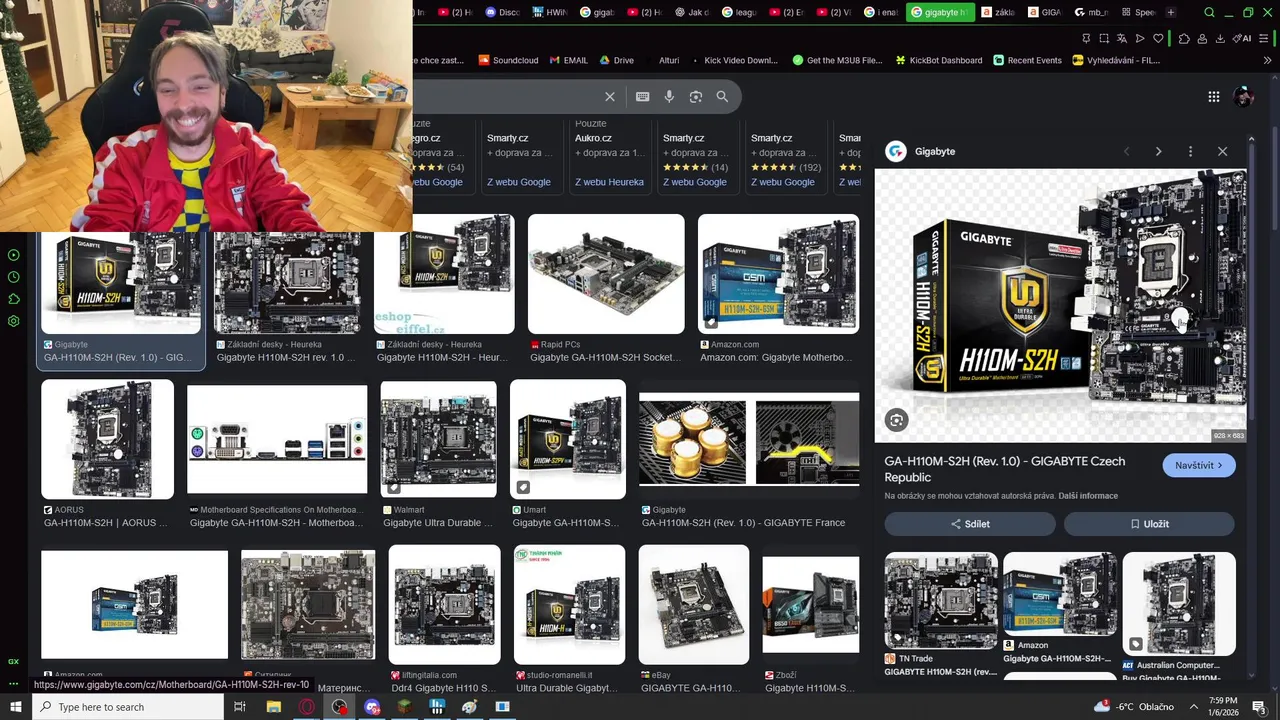
Task: Click the pin icon in Opera address bar
Action: [x=1086, y=38]
